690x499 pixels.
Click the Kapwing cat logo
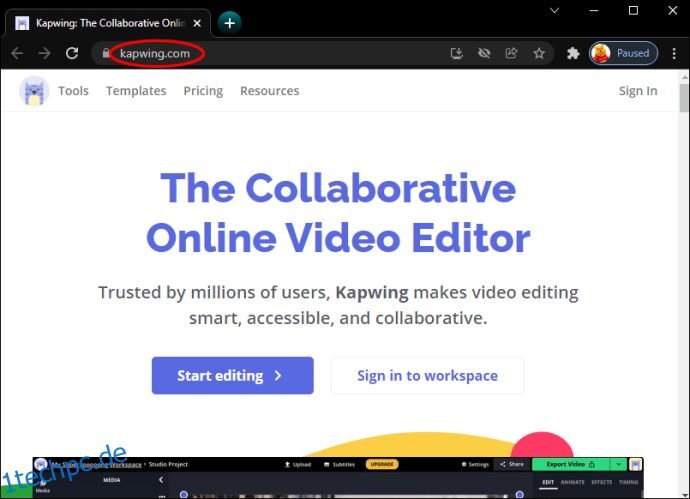pos(34,91)
